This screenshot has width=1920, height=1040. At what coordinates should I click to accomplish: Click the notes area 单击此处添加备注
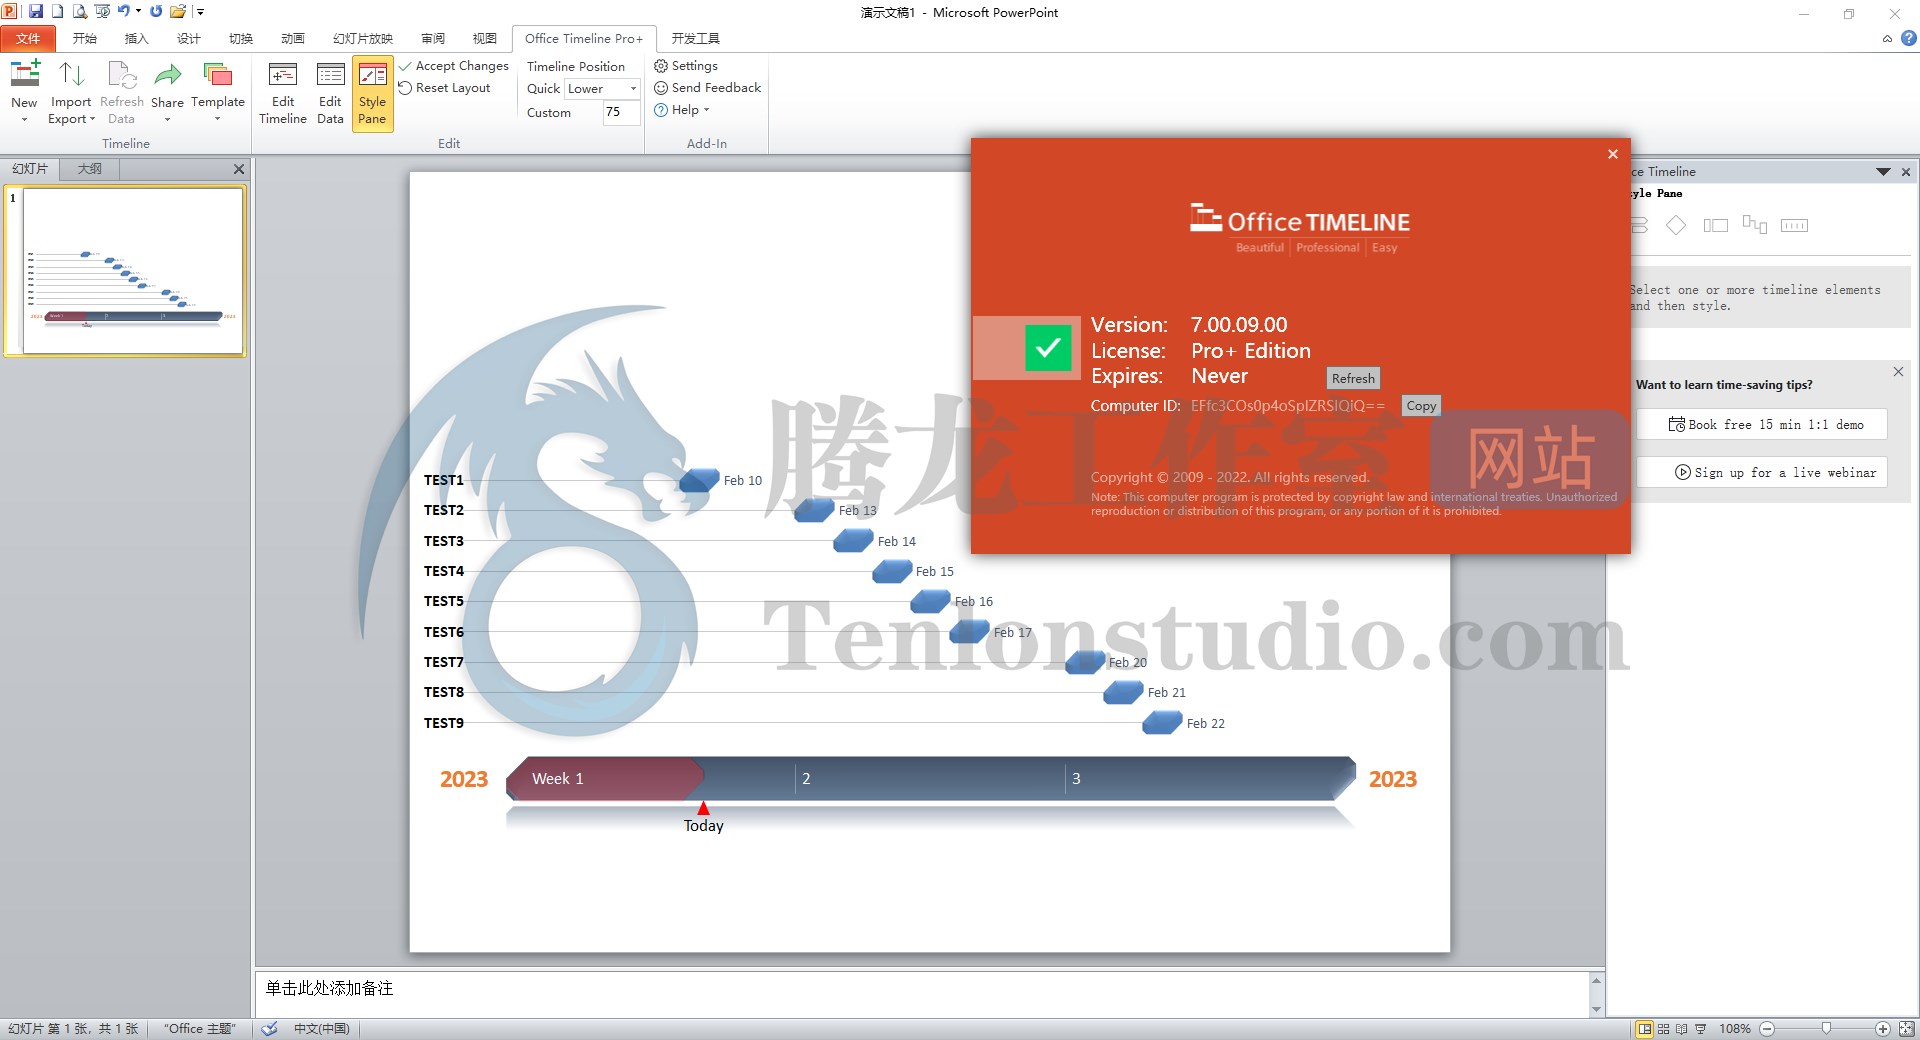pos(922,993)
